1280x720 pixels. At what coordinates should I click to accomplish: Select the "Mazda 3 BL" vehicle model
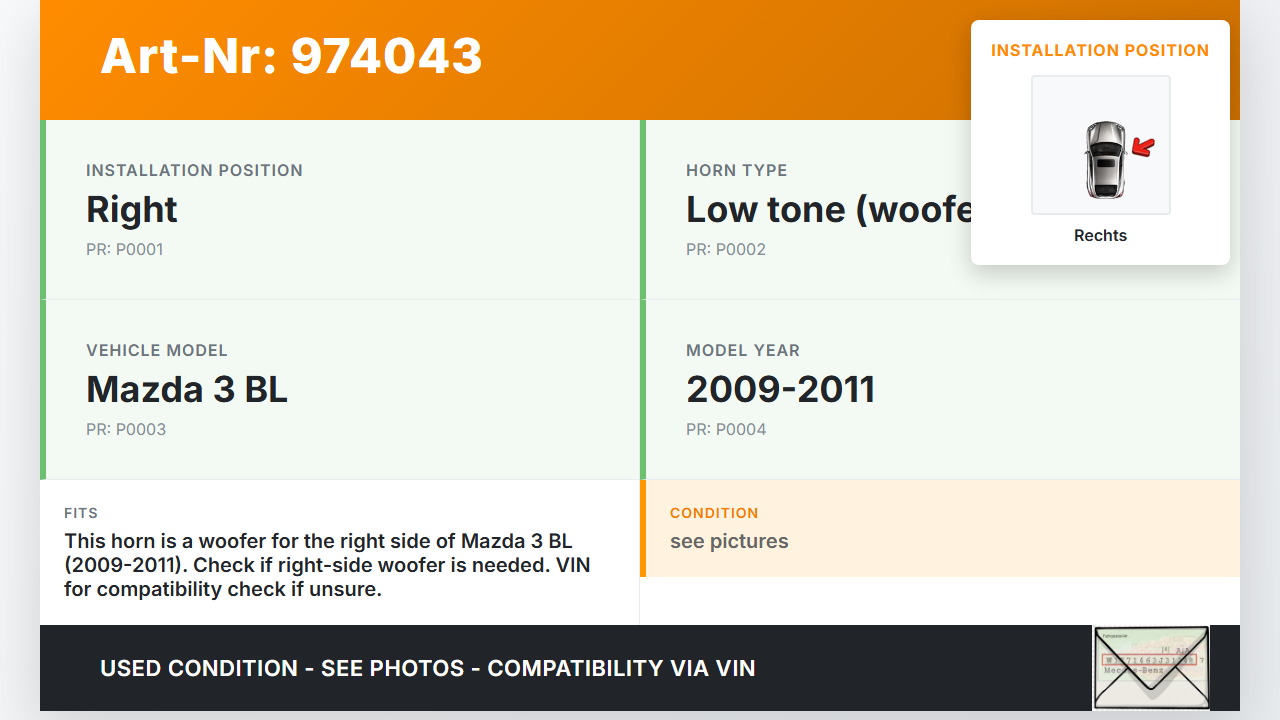pyautogui.click(x=187, y=390)
